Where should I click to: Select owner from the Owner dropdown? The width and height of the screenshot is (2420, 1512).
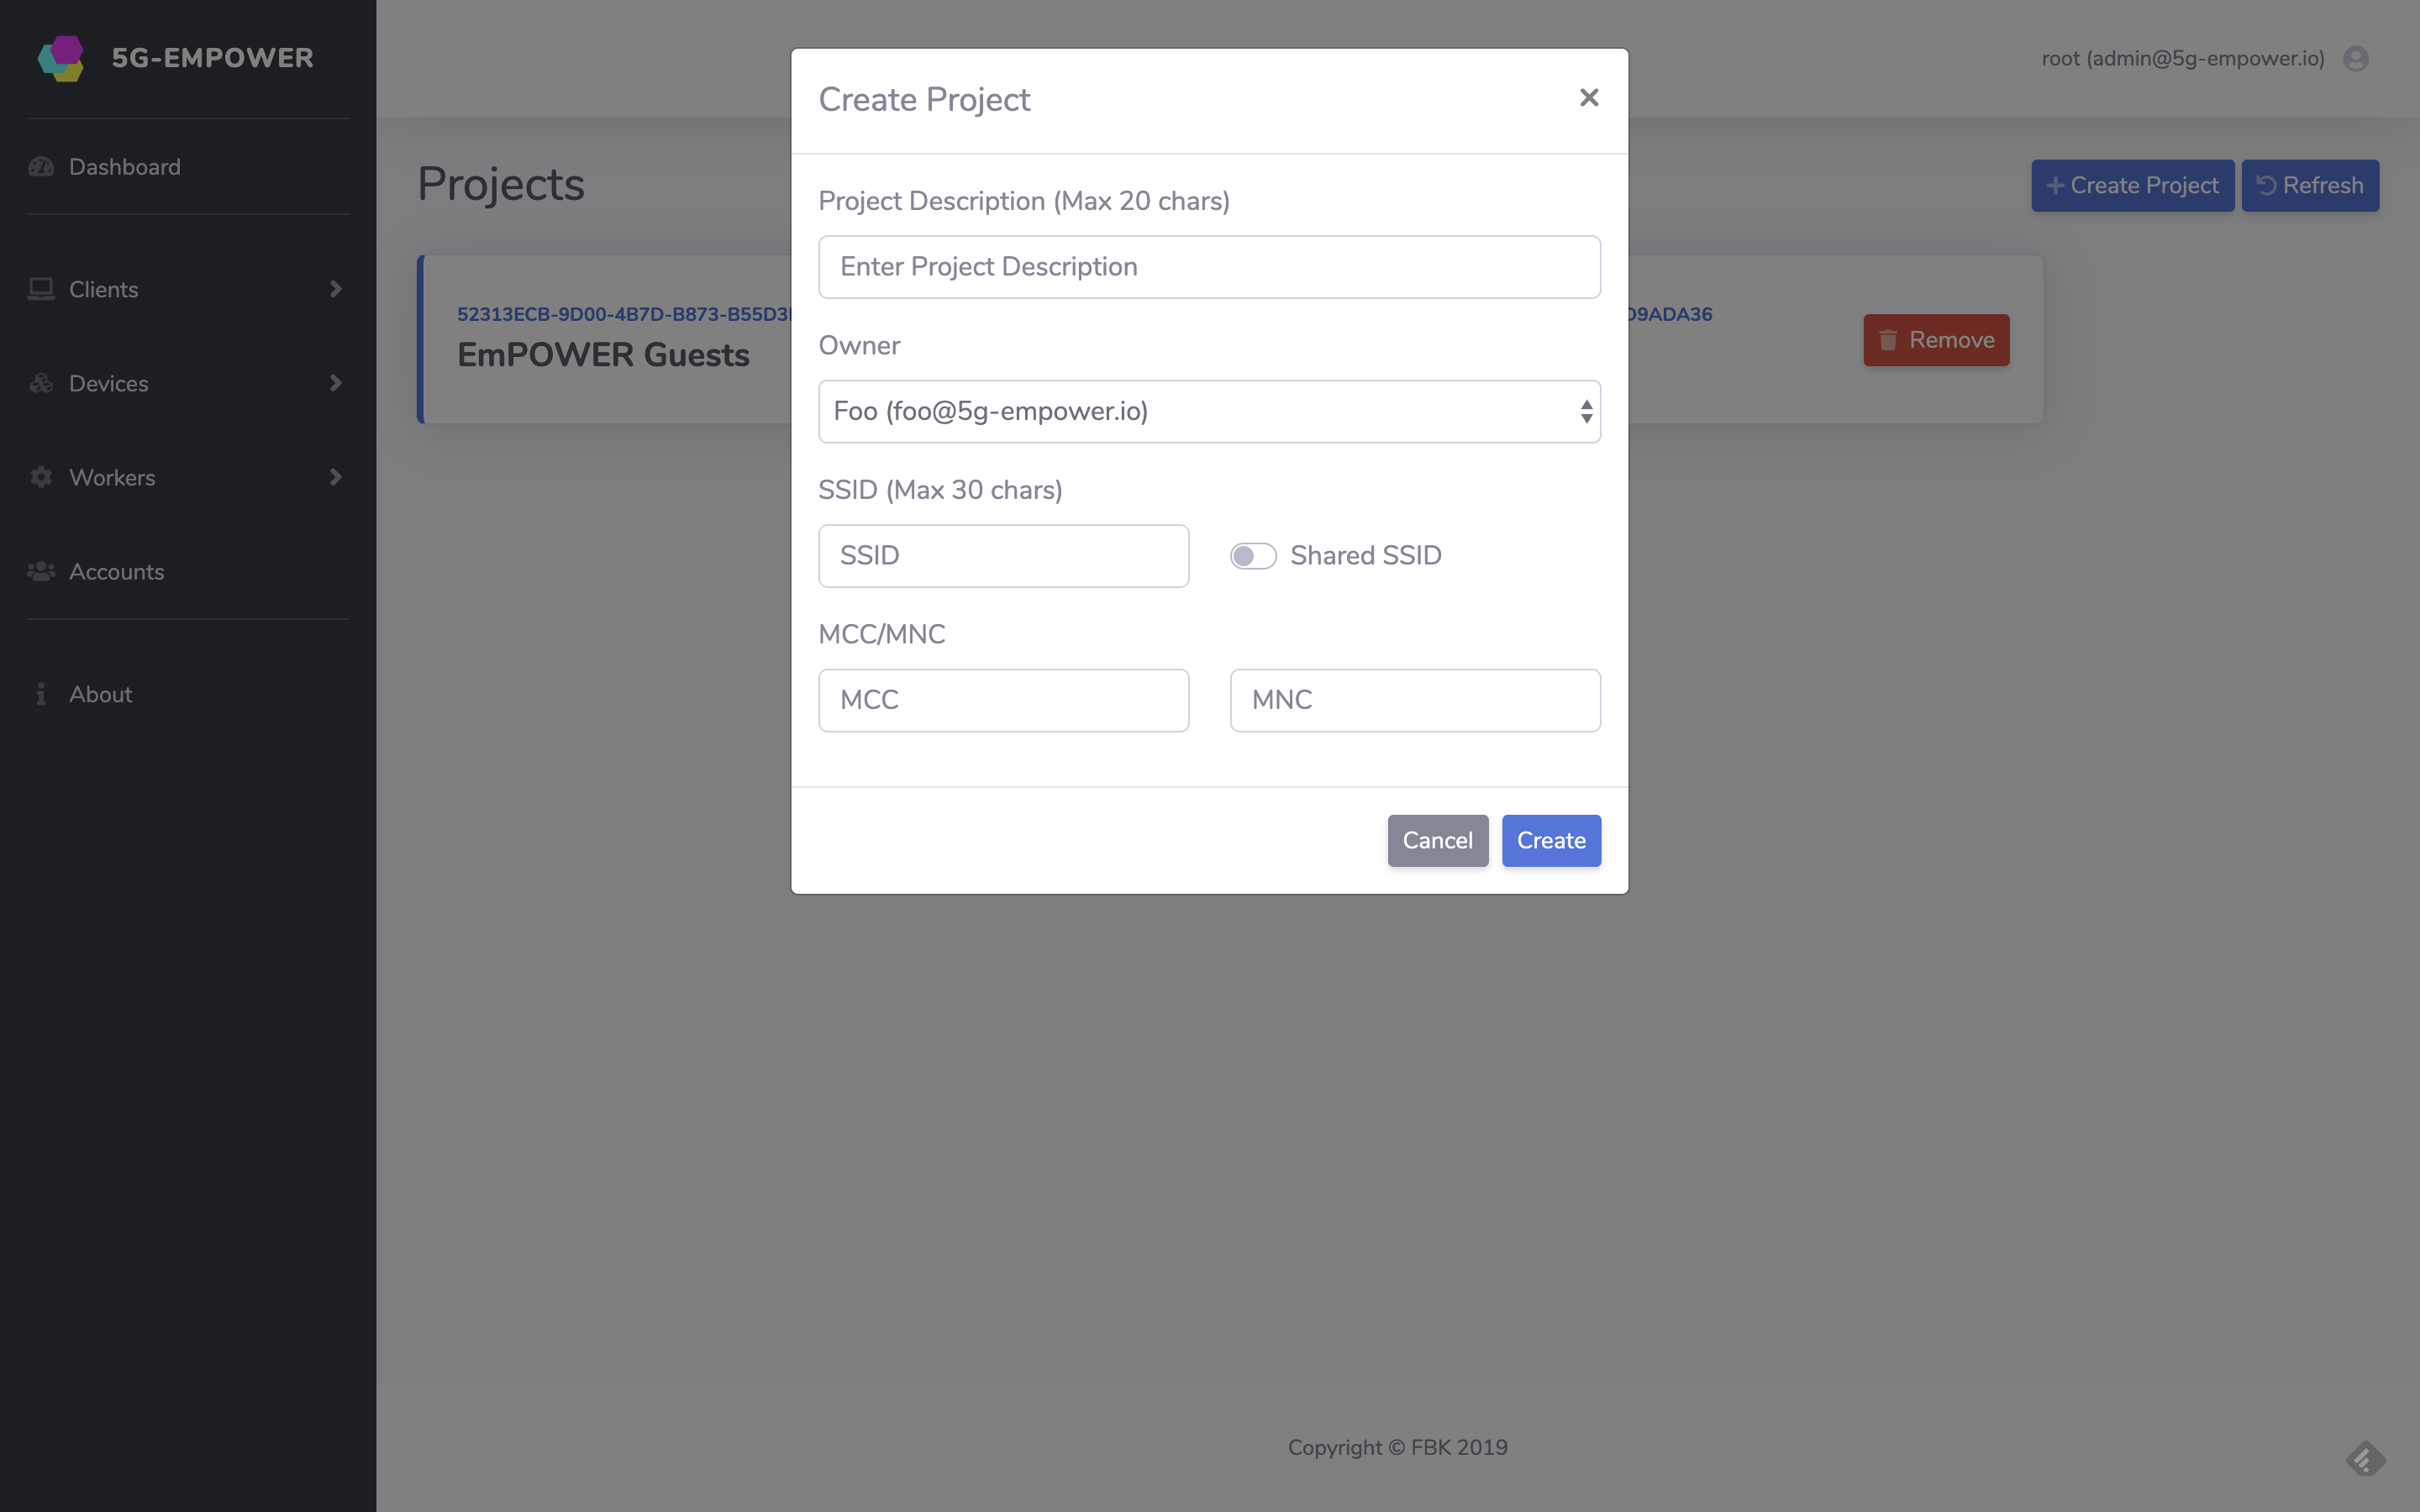[x=1209, y=411]
